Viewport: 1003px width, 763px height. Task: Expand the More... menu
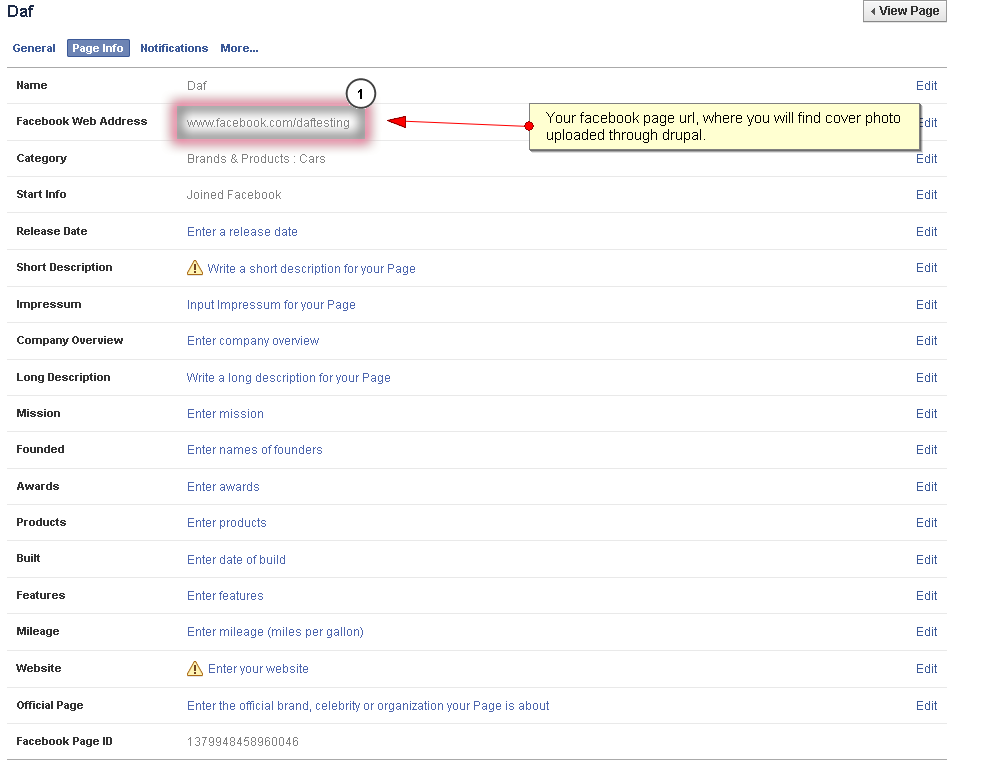click(x=239, y=48)
